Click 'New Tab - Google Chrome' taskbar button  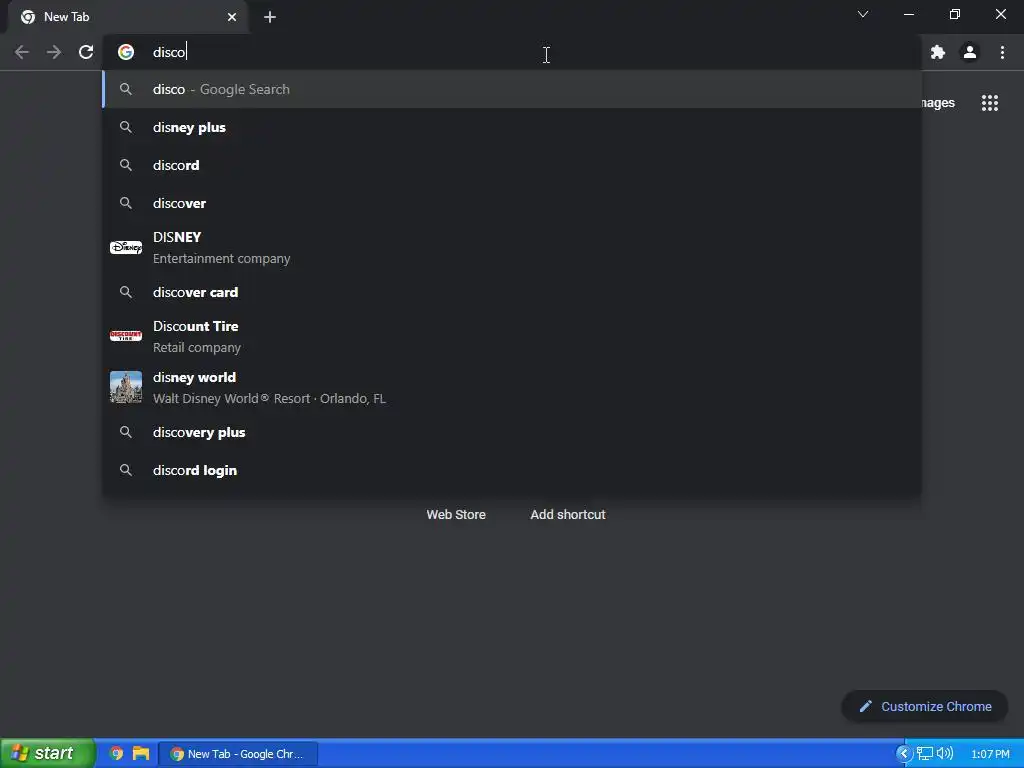pos(238,754)
